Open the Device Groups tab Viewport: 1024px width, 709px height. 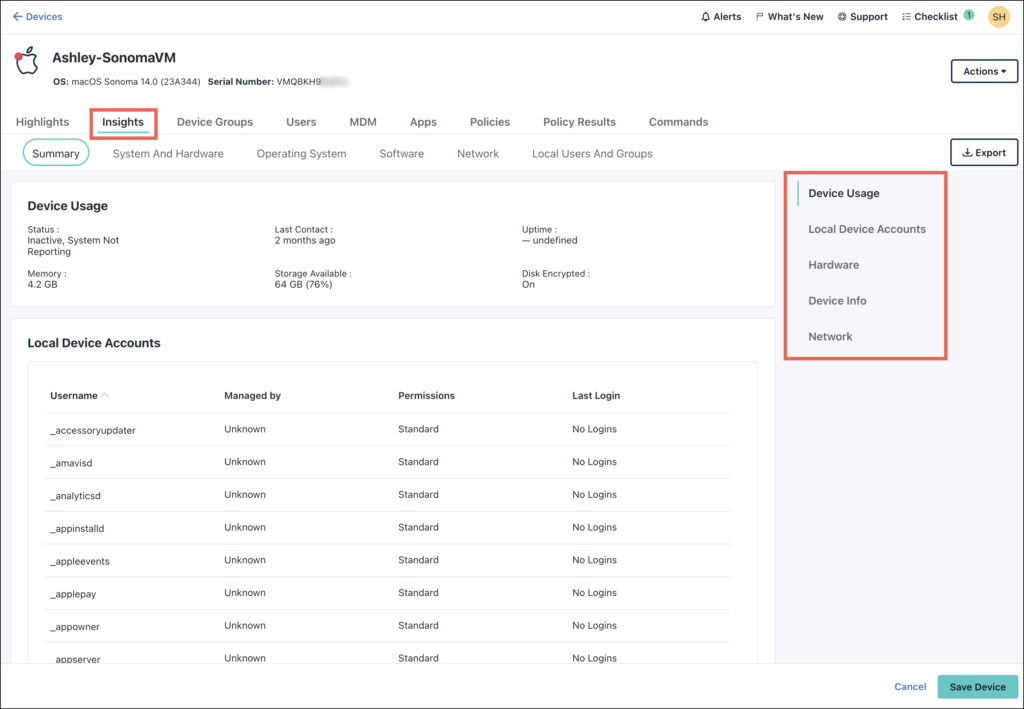pos(215,122)
